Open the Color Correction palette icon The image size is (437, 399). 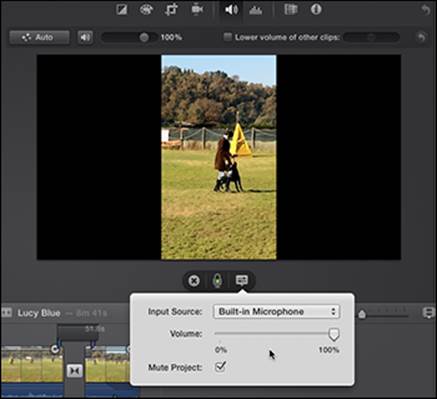146,10
